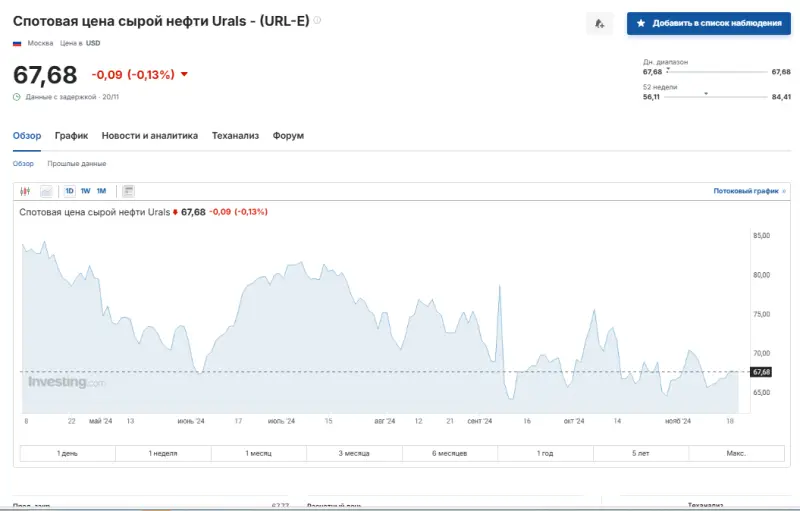Click the clock icon by delayed data

click(17, 97)
